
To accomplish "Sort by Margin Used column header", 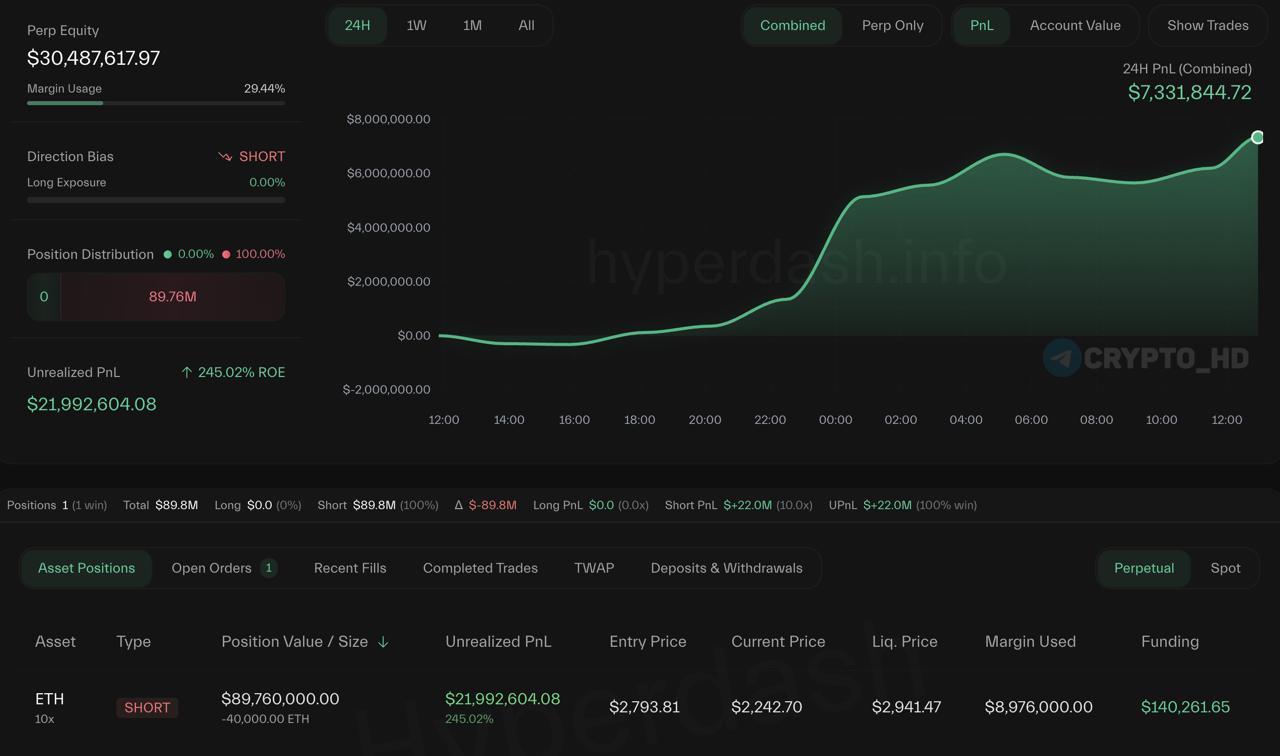I will pos(1030,642).
